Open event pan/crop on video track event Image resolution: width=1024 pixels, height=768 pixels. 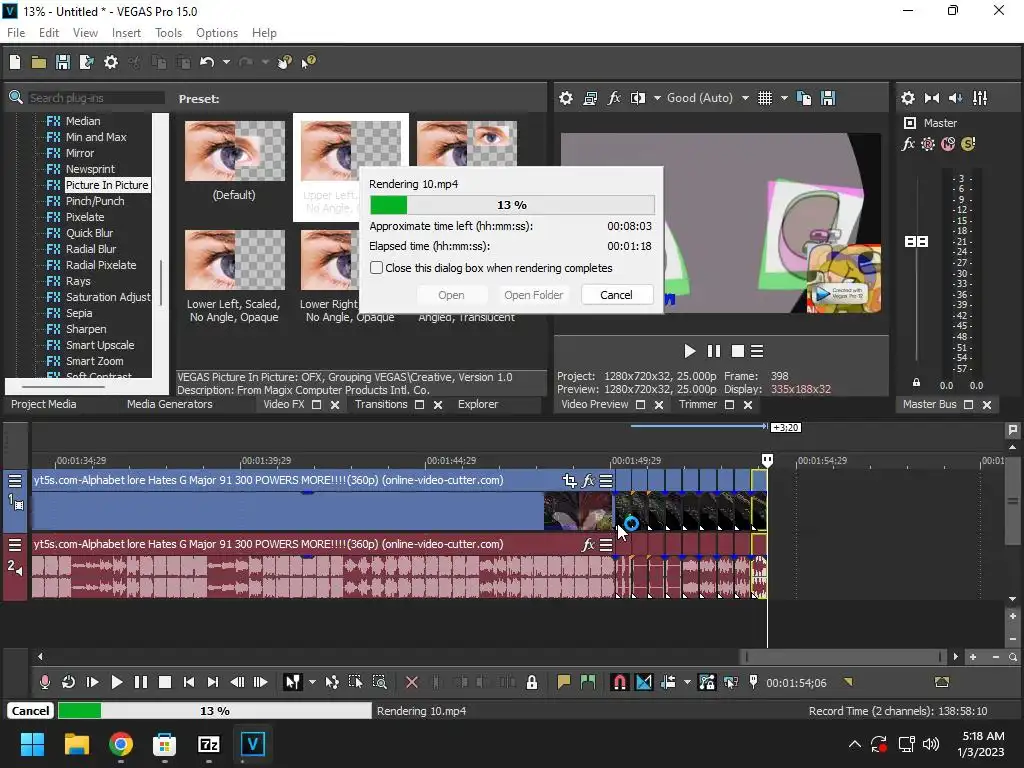(x=569, y=481)
